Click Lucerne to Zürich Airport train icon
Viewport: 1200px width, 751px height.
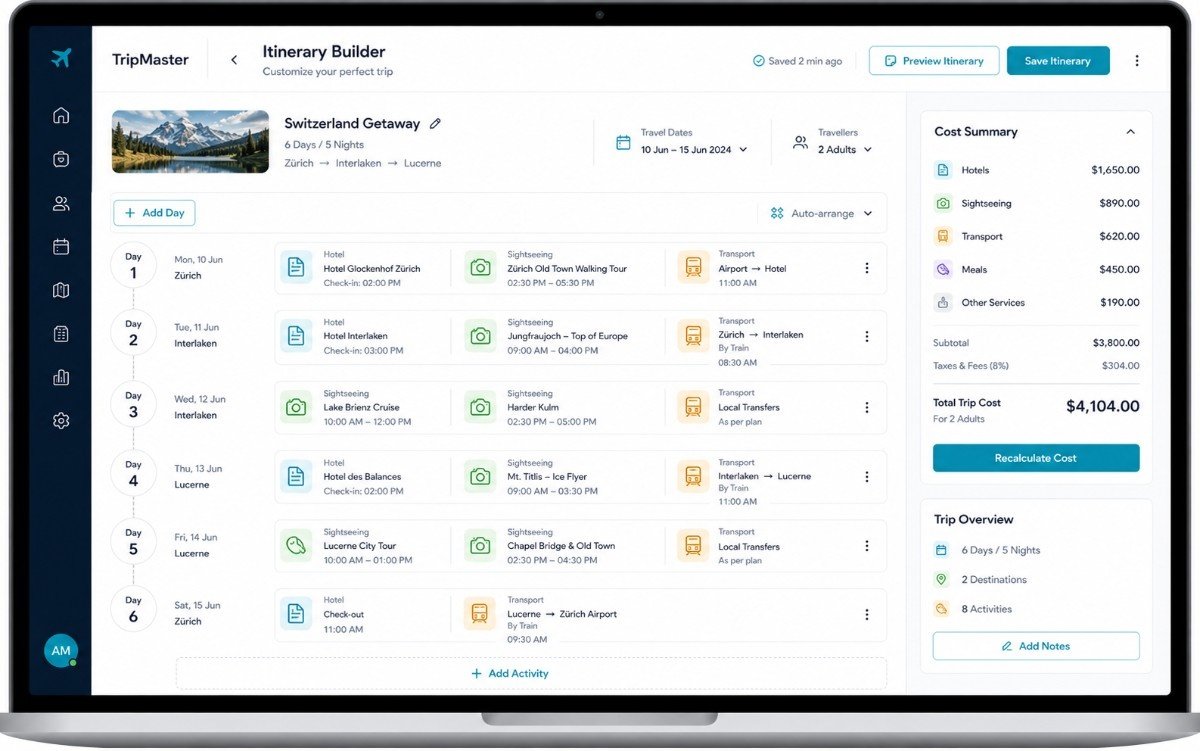click(x=480, y=614)
